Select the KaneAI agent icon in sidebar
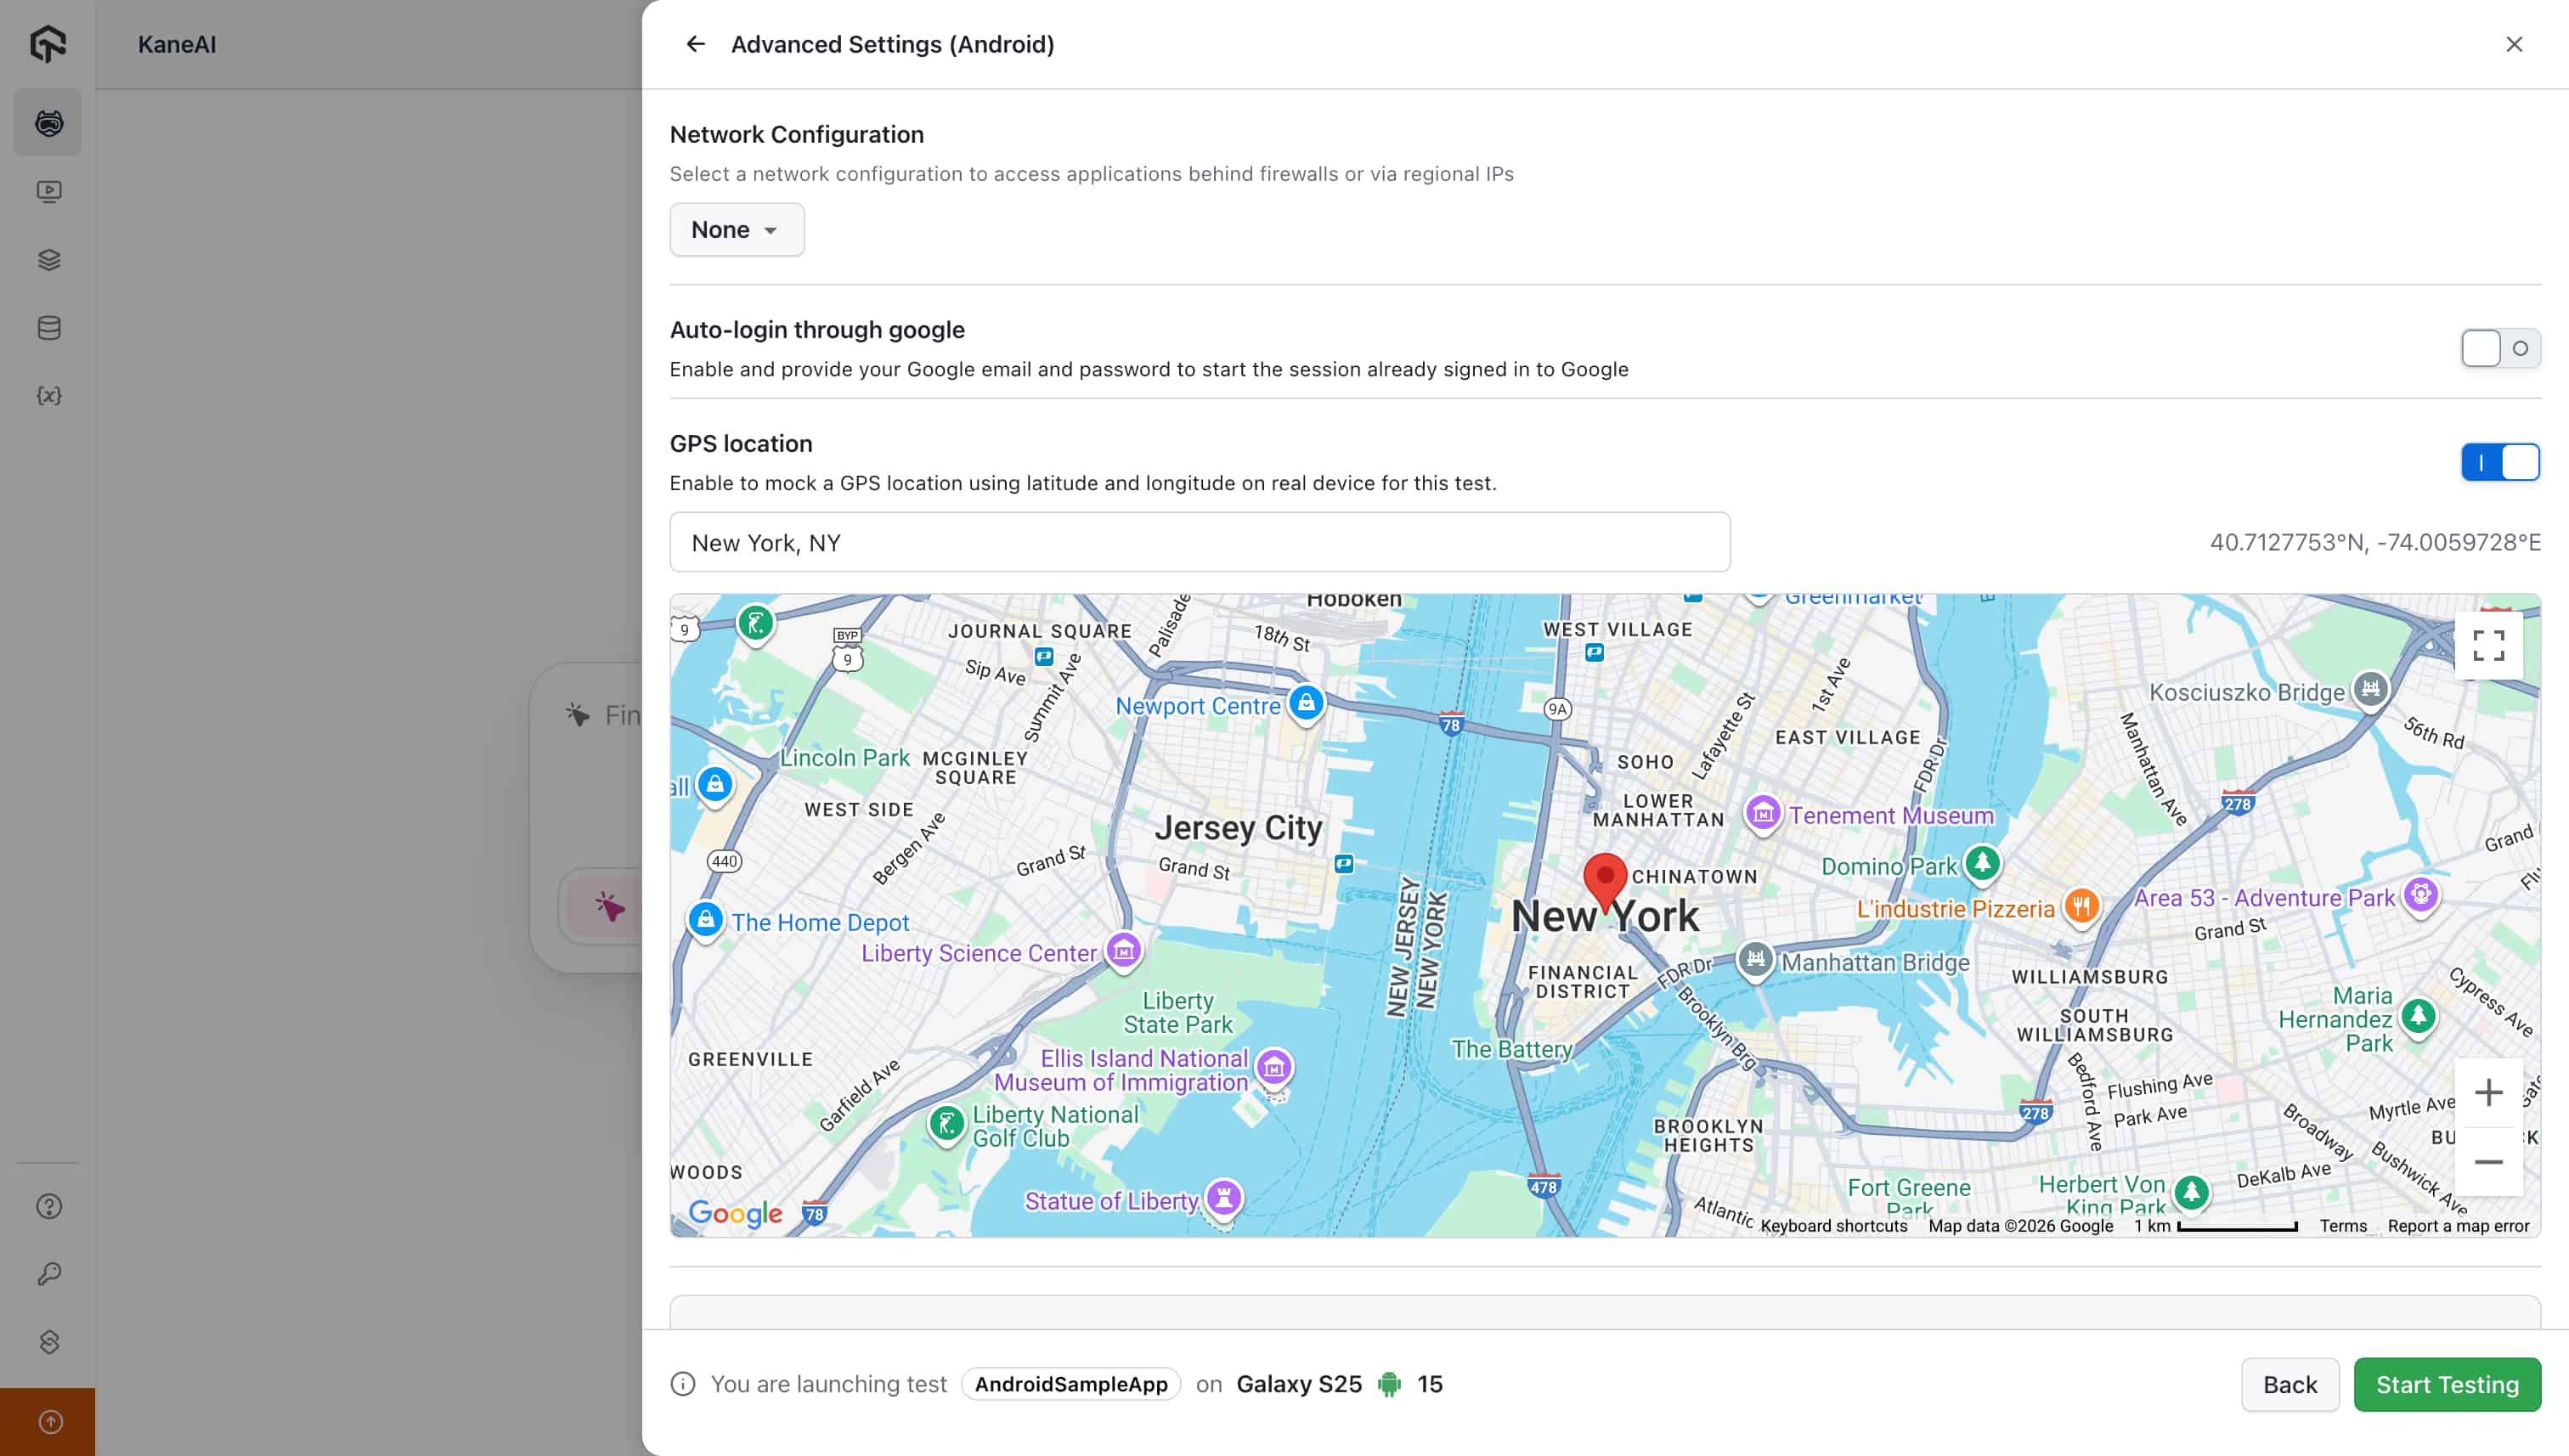Screen dimensions: 2569x1456 point(48,122)
